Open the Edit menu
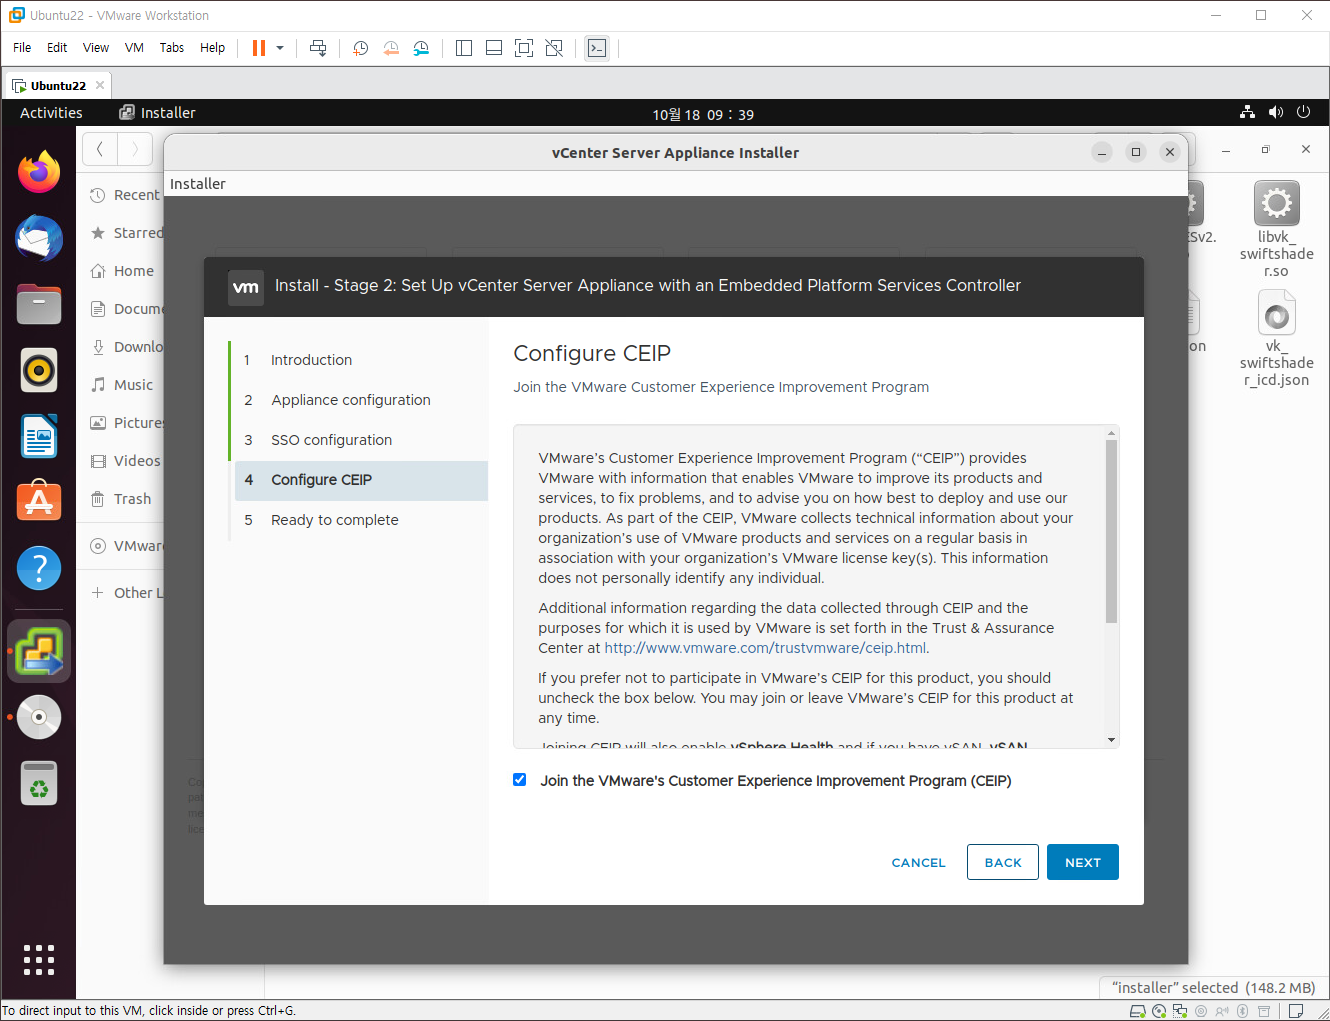The image size is (1330, 1021). click(x=57, y=48)
